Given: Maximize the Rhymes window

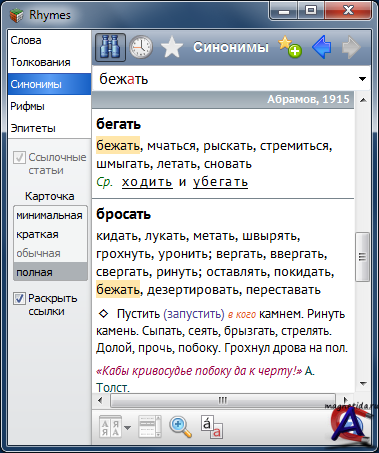Looking at the screenshot, I should pos(311,11).
